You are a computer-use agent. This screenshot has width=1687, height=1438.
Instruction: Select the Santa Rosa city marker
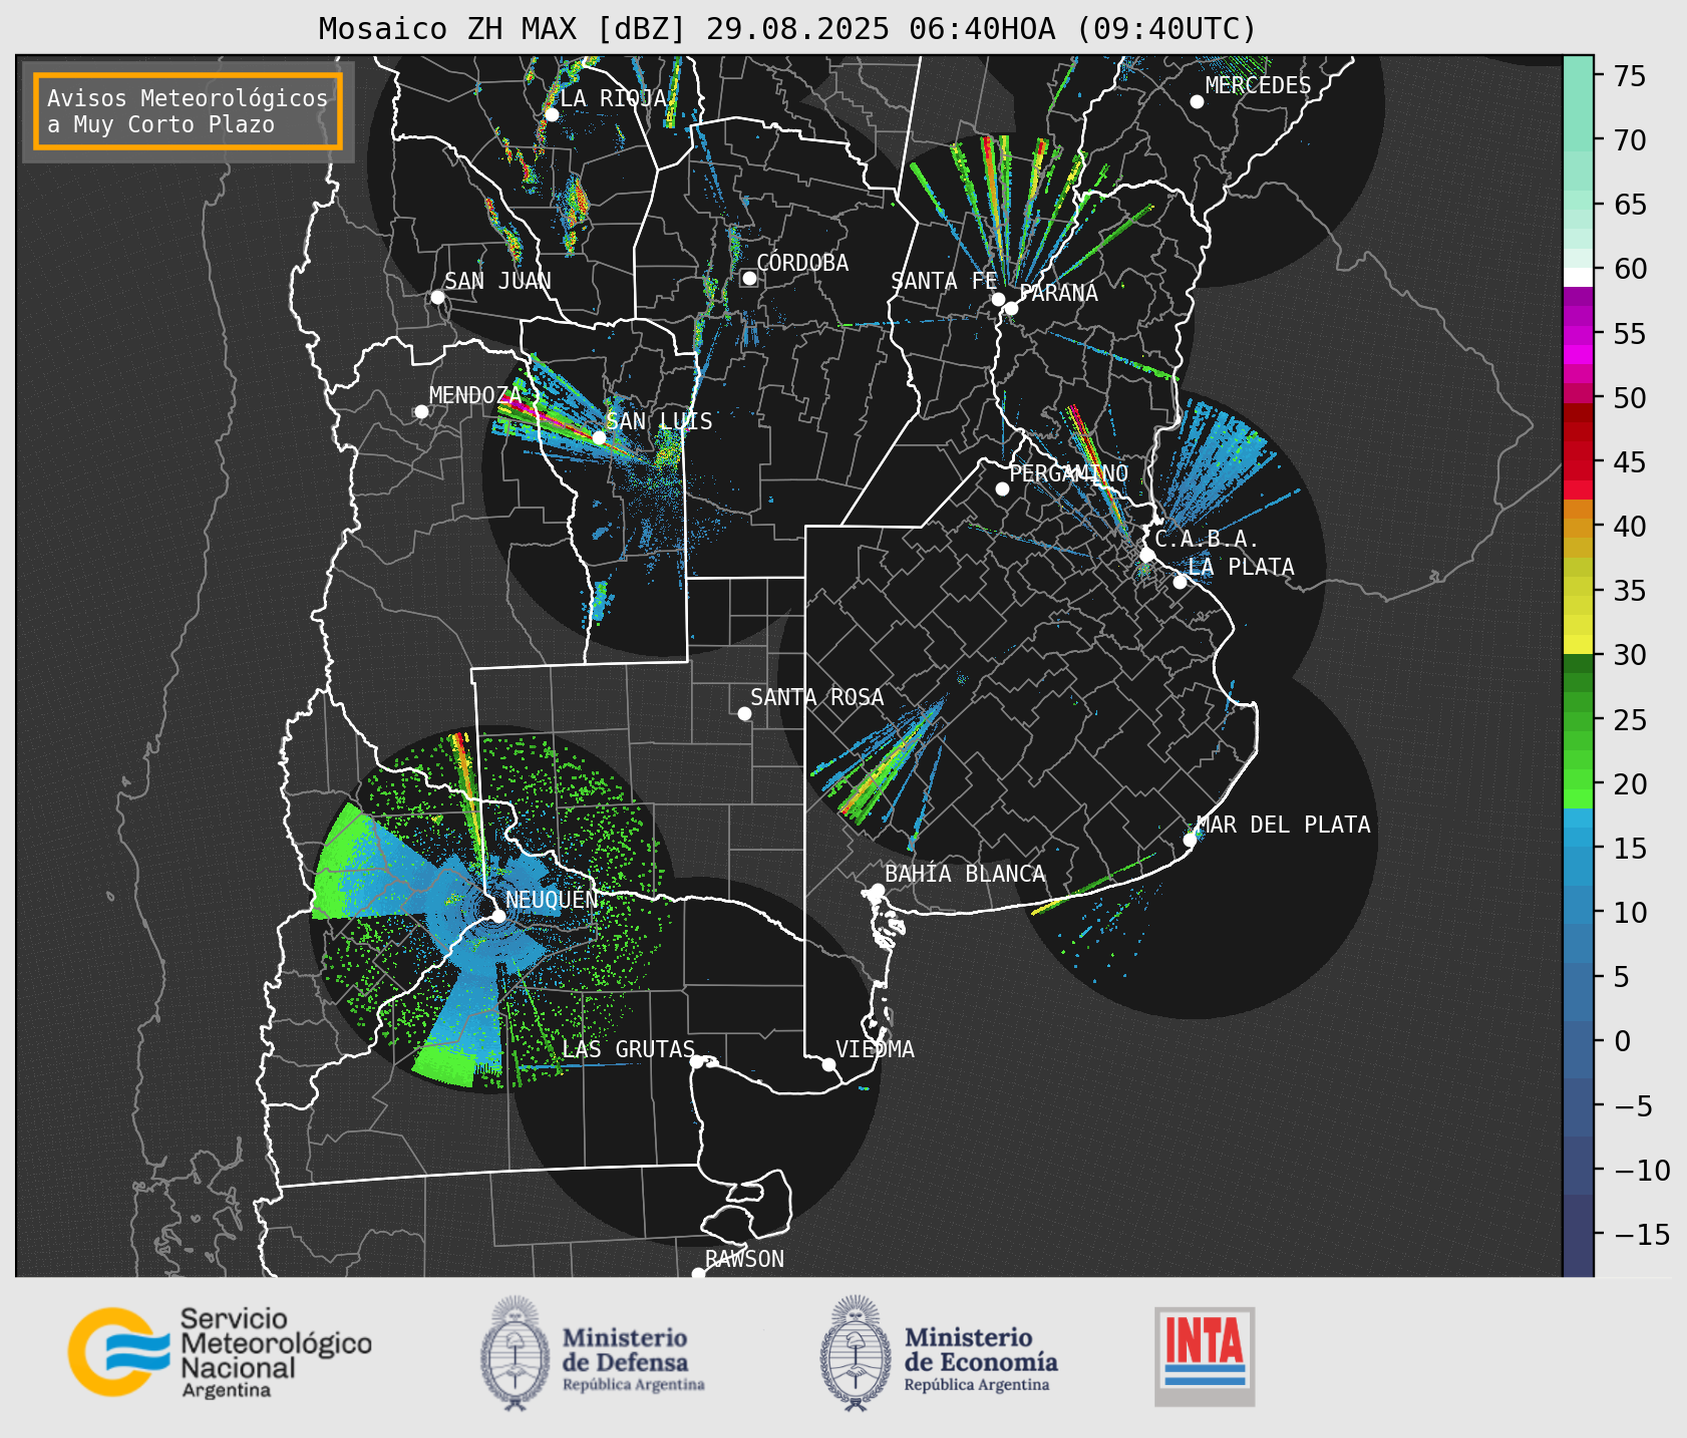tap(744, 713)
